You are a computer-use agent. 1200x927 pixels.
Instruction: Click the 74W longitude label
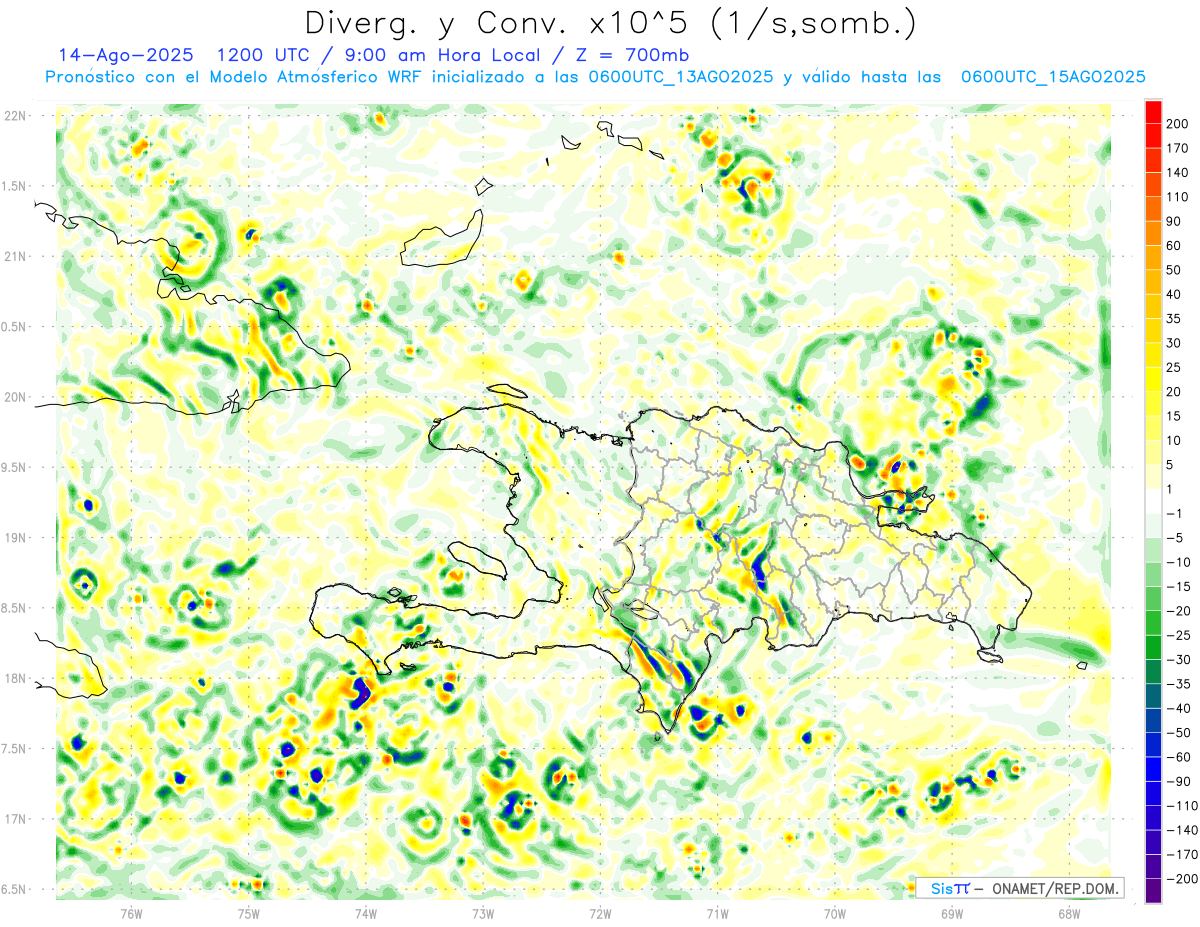tap(366, 912)
